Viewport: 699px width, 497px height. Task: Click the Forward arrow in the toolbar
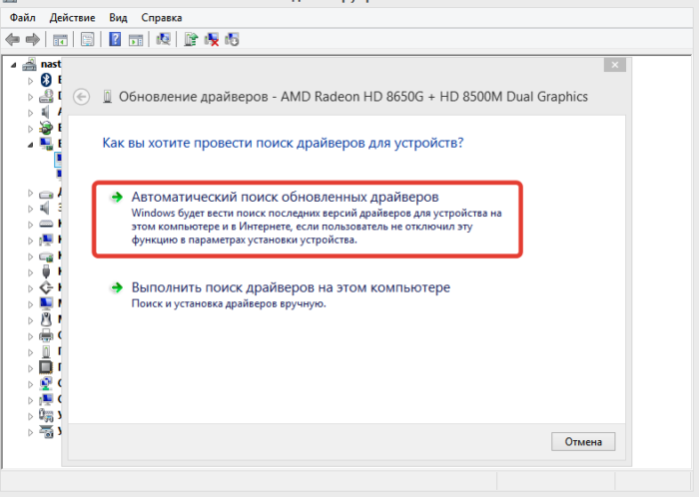coord(33,40)
